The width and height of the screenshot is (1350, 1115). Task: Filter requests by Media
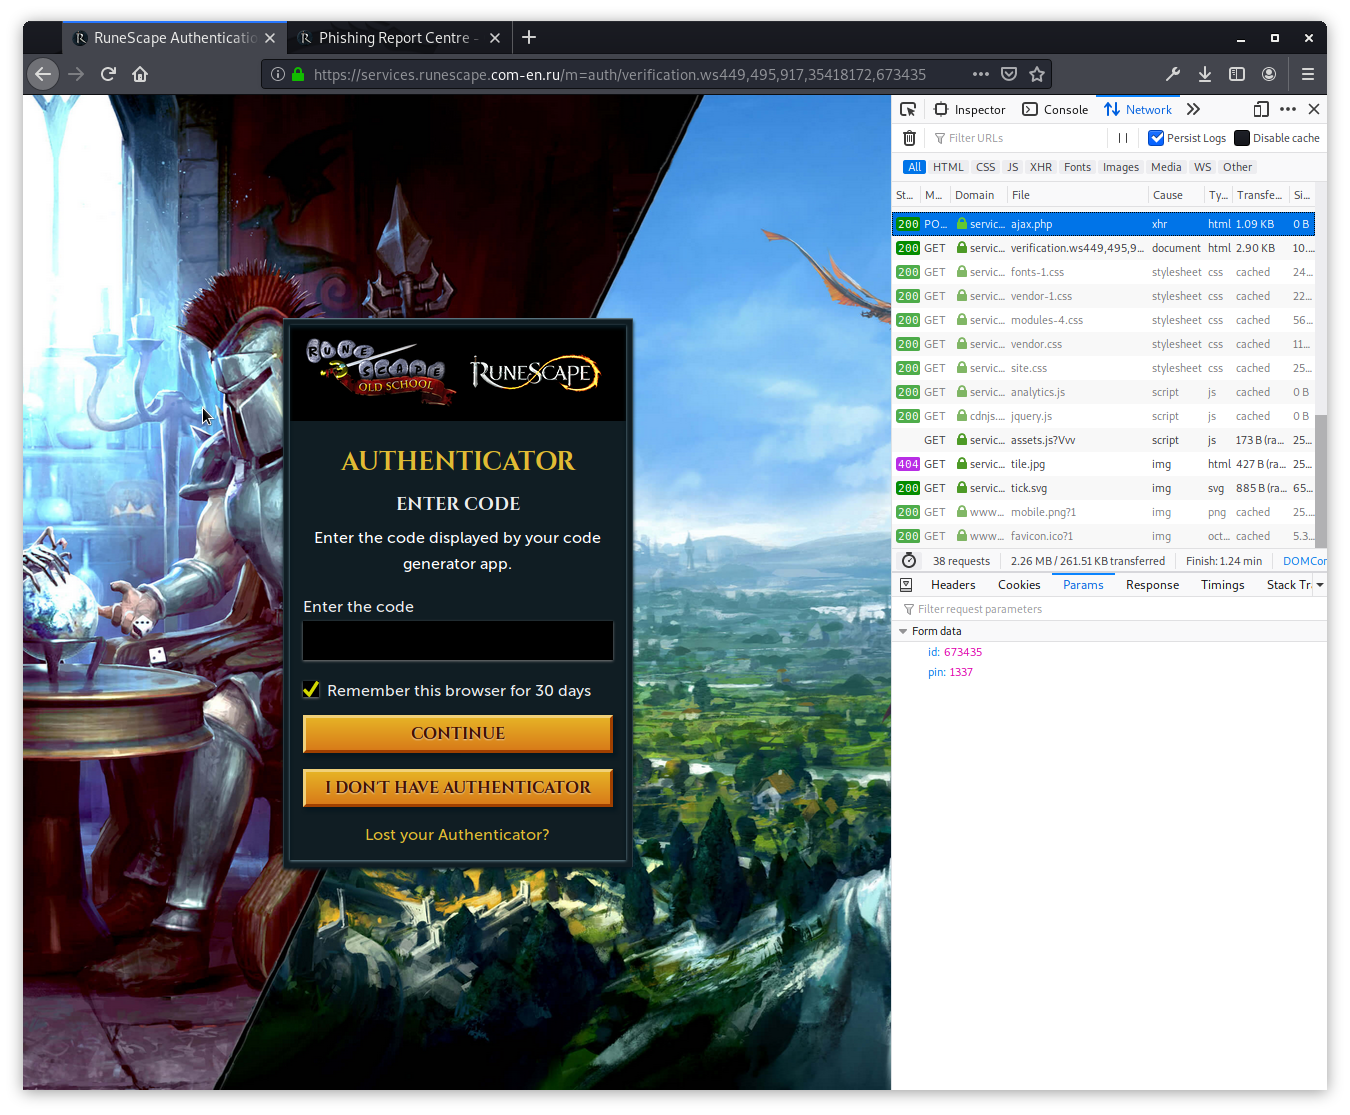point(1166,167)
